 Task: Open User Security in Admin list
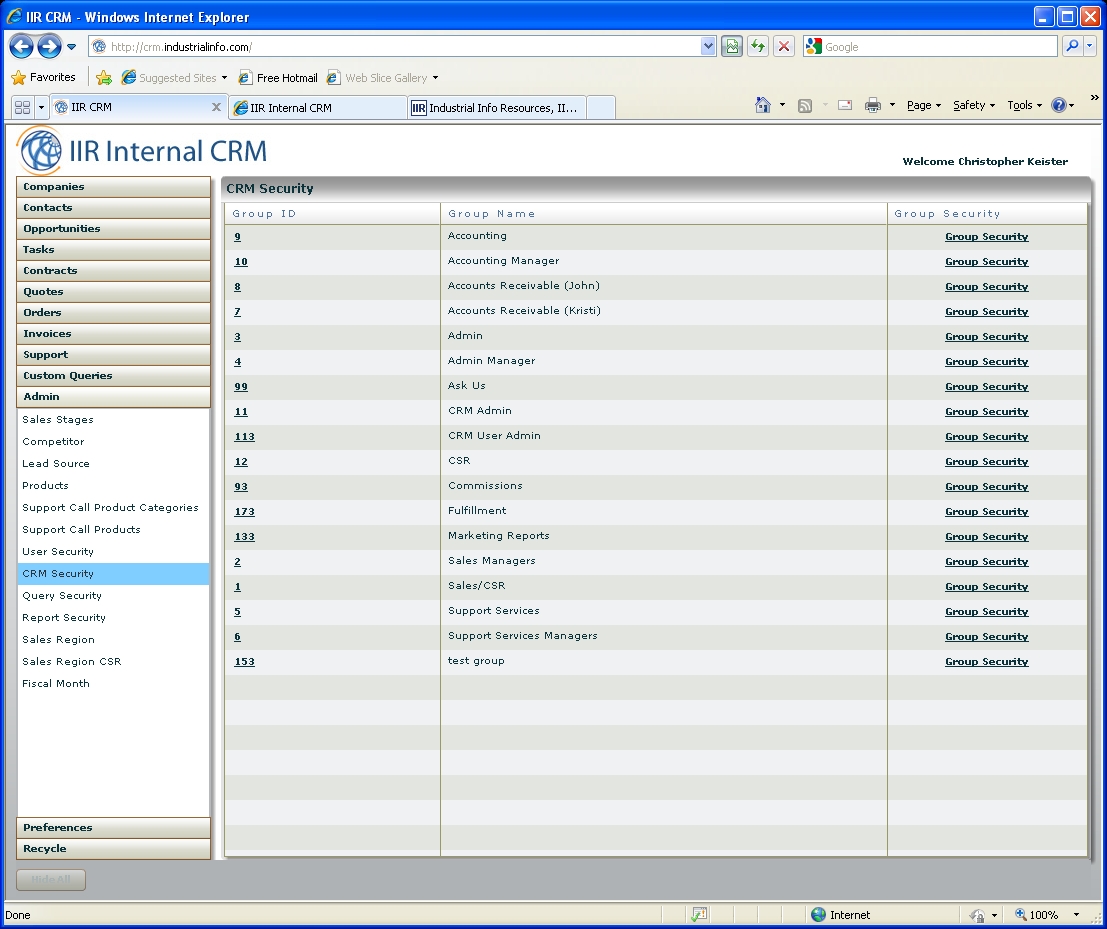[x=58, y=552]
